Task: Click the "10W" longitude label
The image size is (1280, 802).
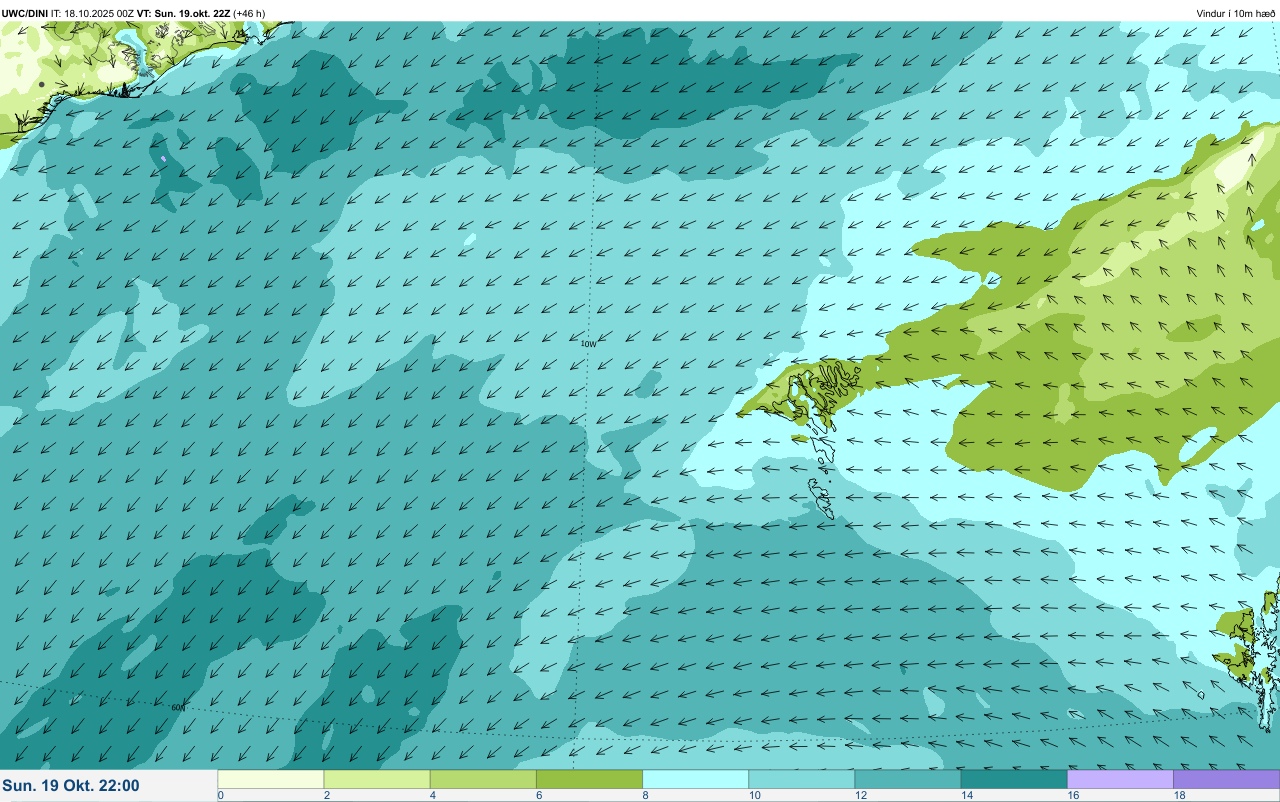Action: (x=589, y=343)
